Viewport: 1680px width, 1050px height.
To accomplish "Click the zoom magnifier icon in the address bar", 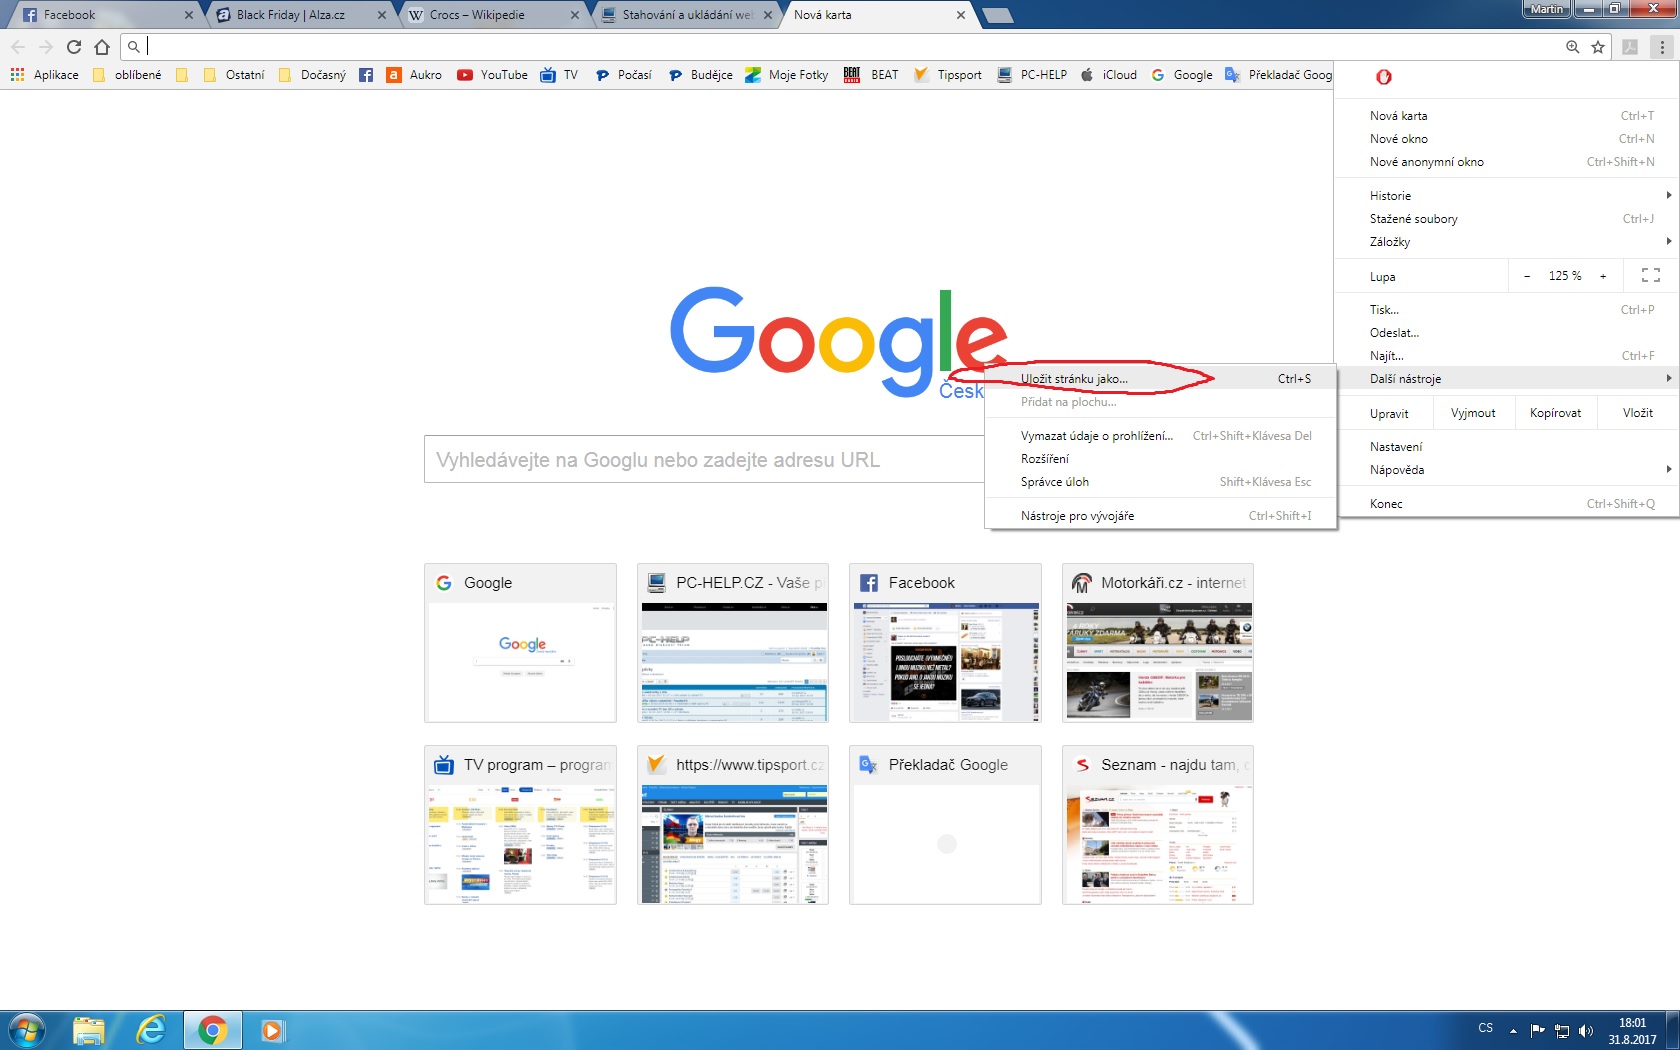I will coord(1572,47).
